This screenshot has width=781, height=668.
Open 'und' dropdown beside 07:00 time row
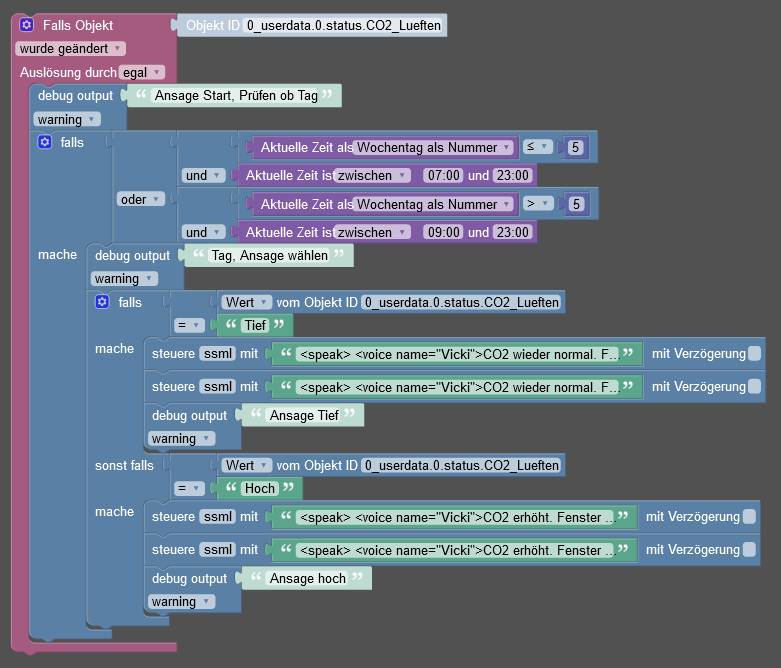pos(203,175)
